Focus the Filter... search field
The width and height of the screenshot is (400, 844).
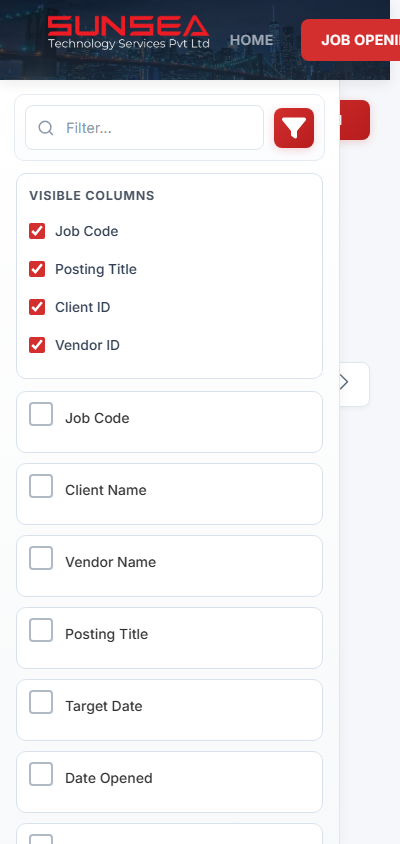click(144, 128)
